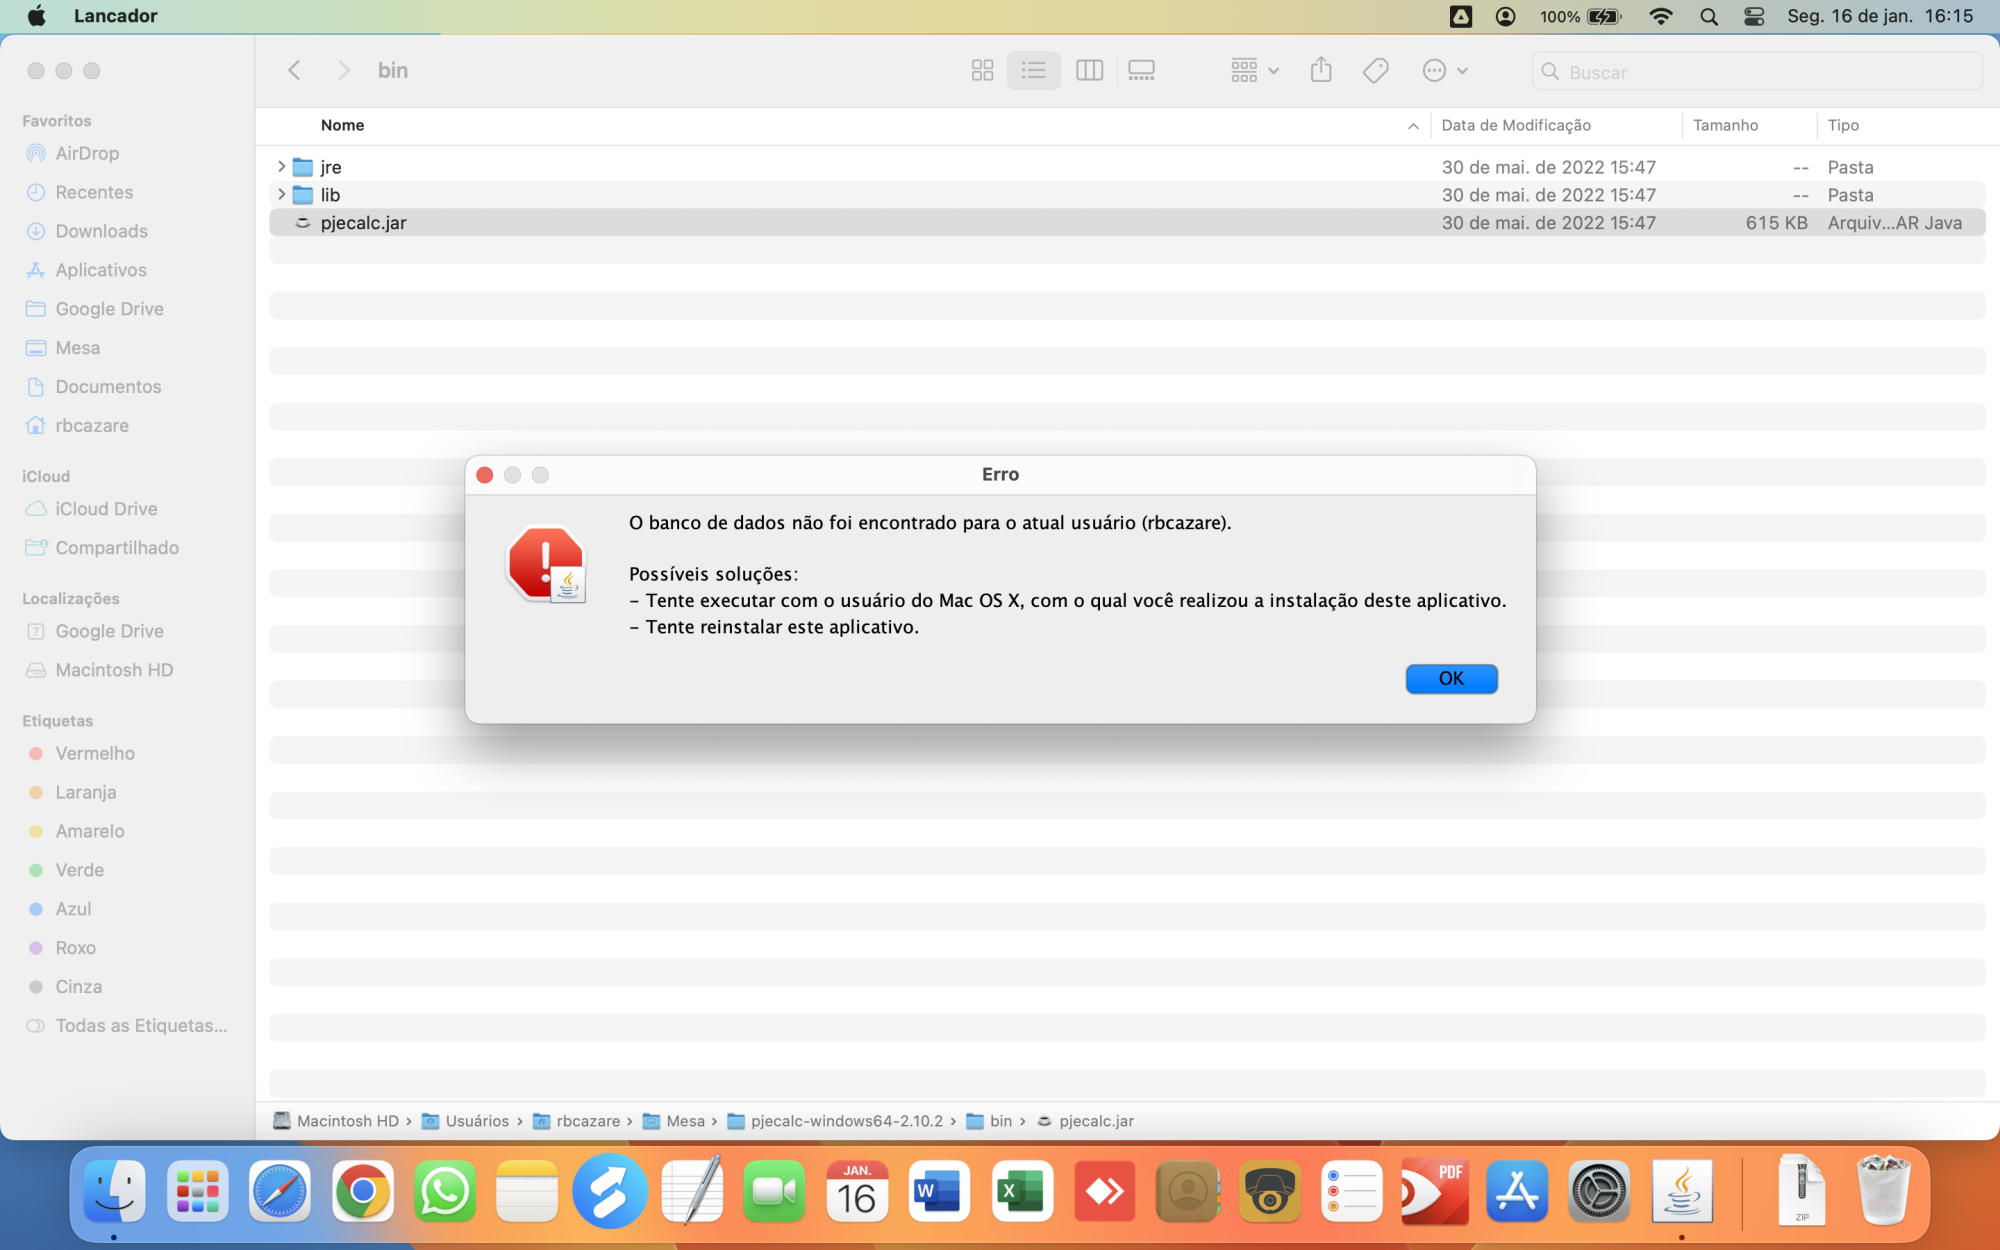Open the Lancador menu in menu bar

[x=115, y=16]
